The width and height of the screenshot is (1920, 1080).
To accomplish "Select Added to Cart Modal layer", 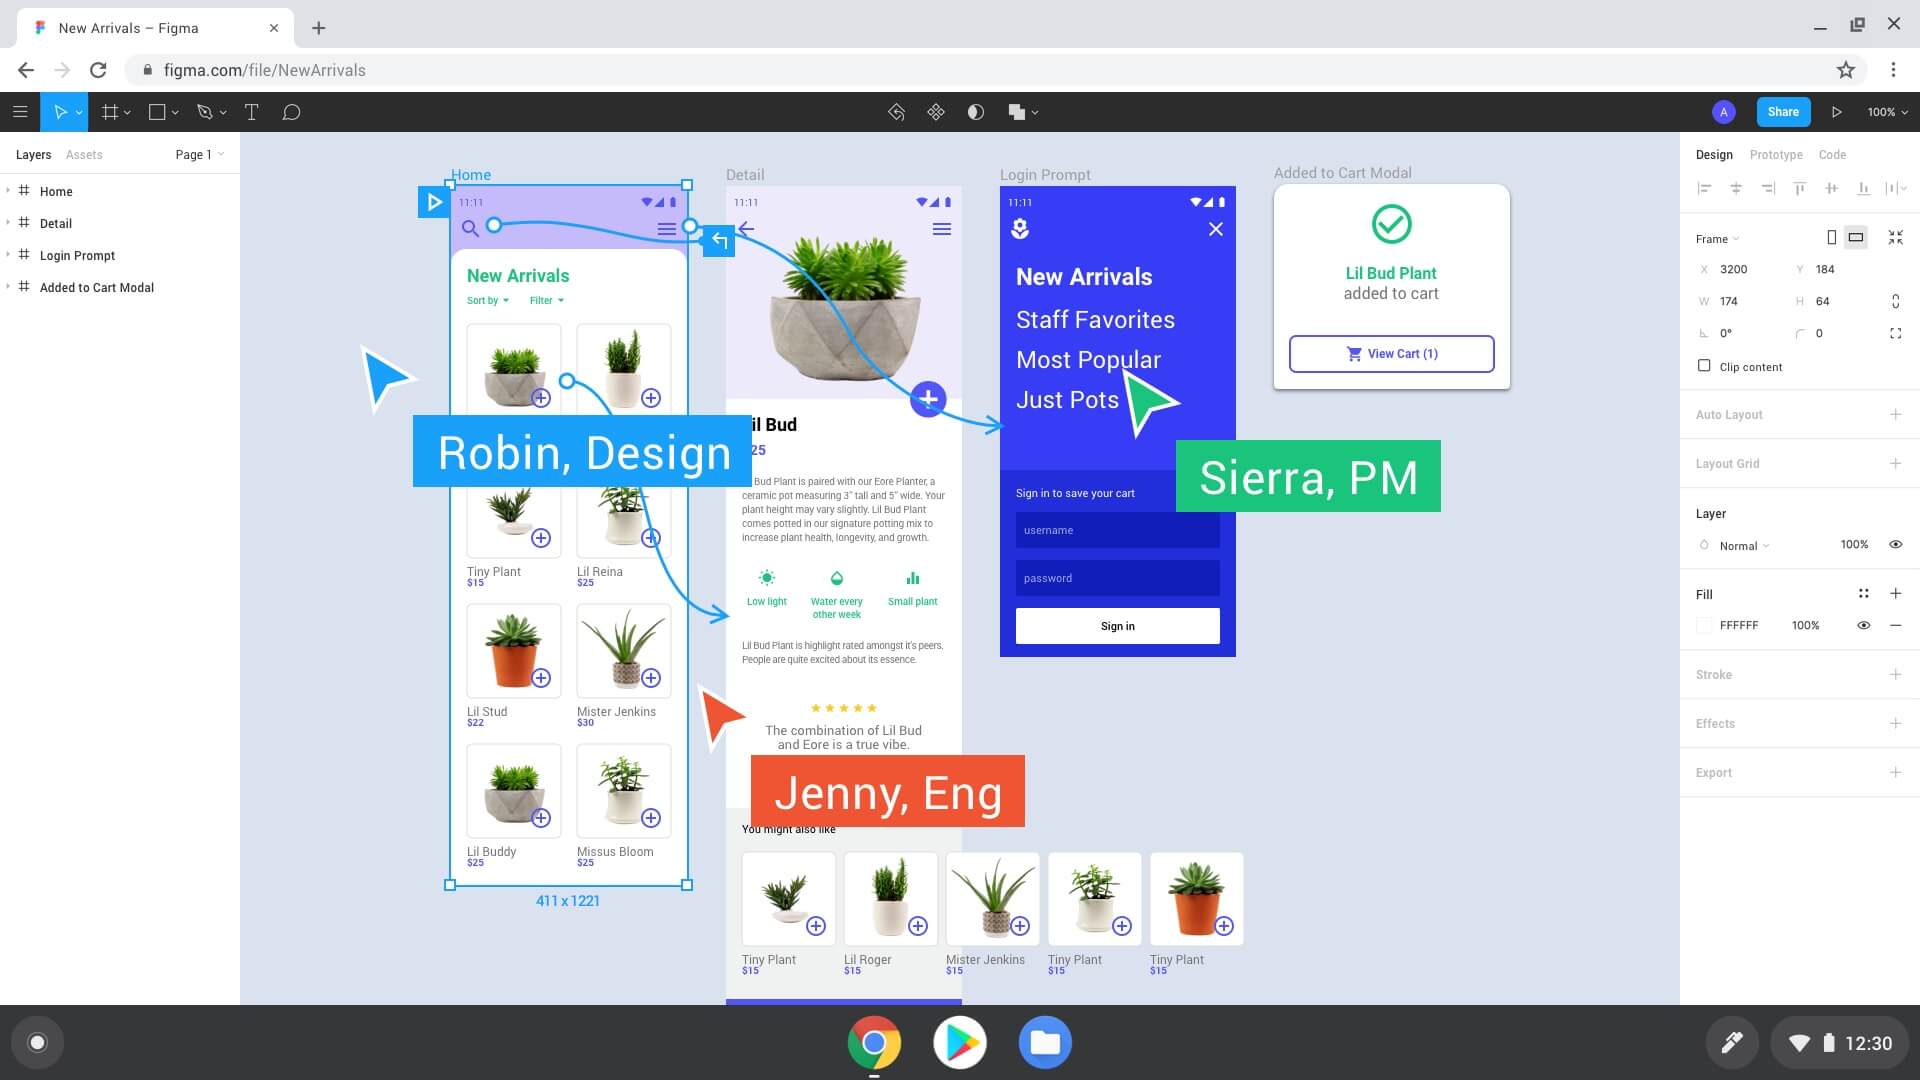I will coord(120,287).
